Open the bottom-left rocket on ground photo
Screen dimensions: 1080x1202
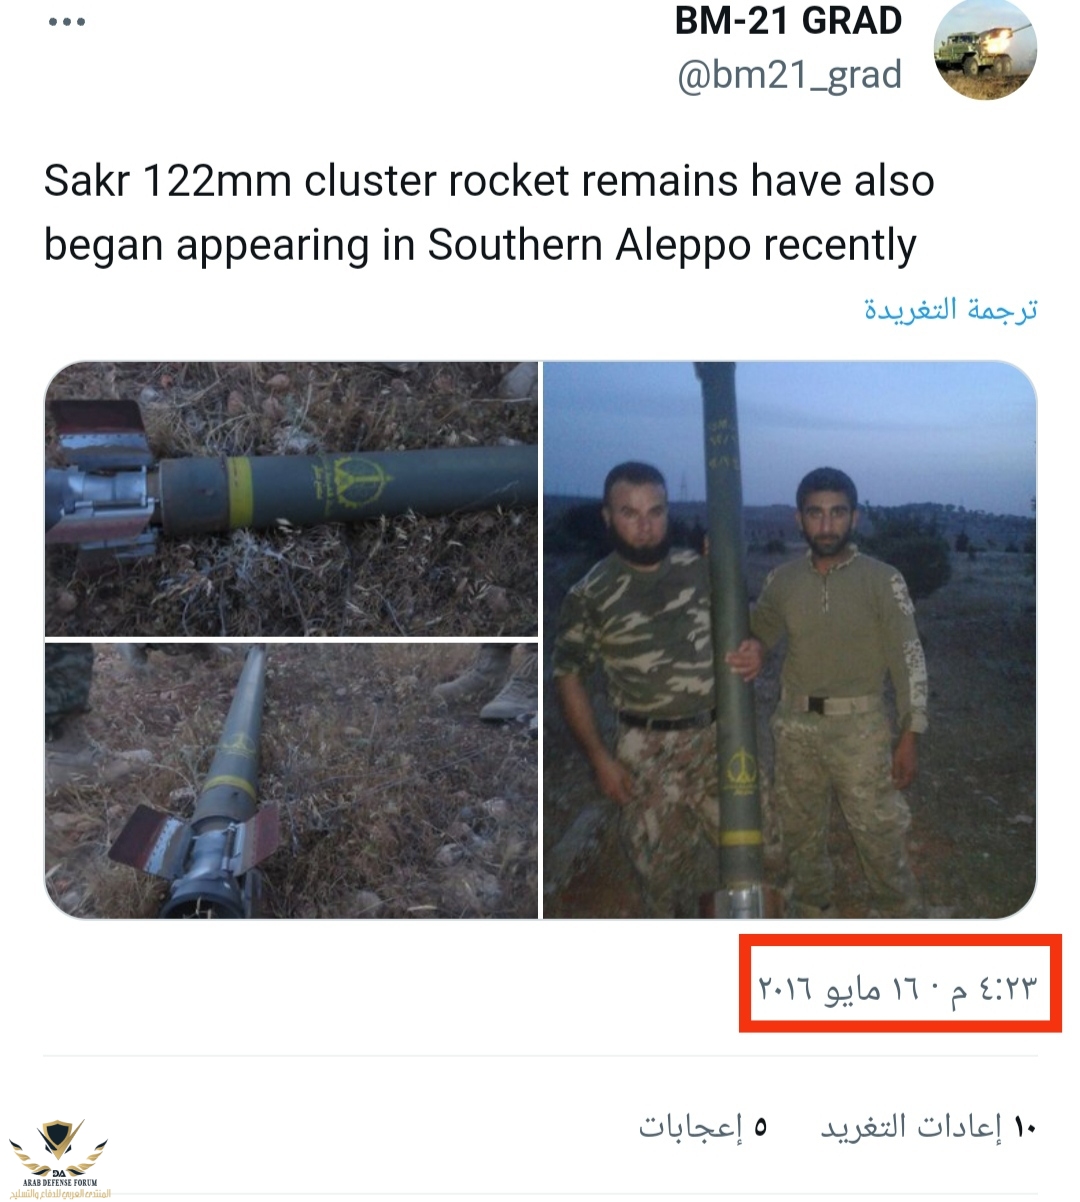pyautogui.click(x=291, y=780)
